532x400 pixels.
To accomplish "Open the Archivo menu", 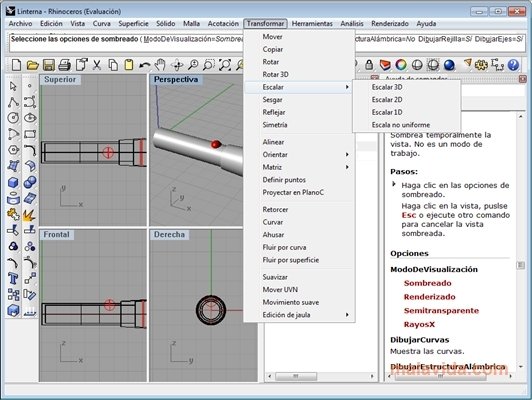I will click(20, 24).
